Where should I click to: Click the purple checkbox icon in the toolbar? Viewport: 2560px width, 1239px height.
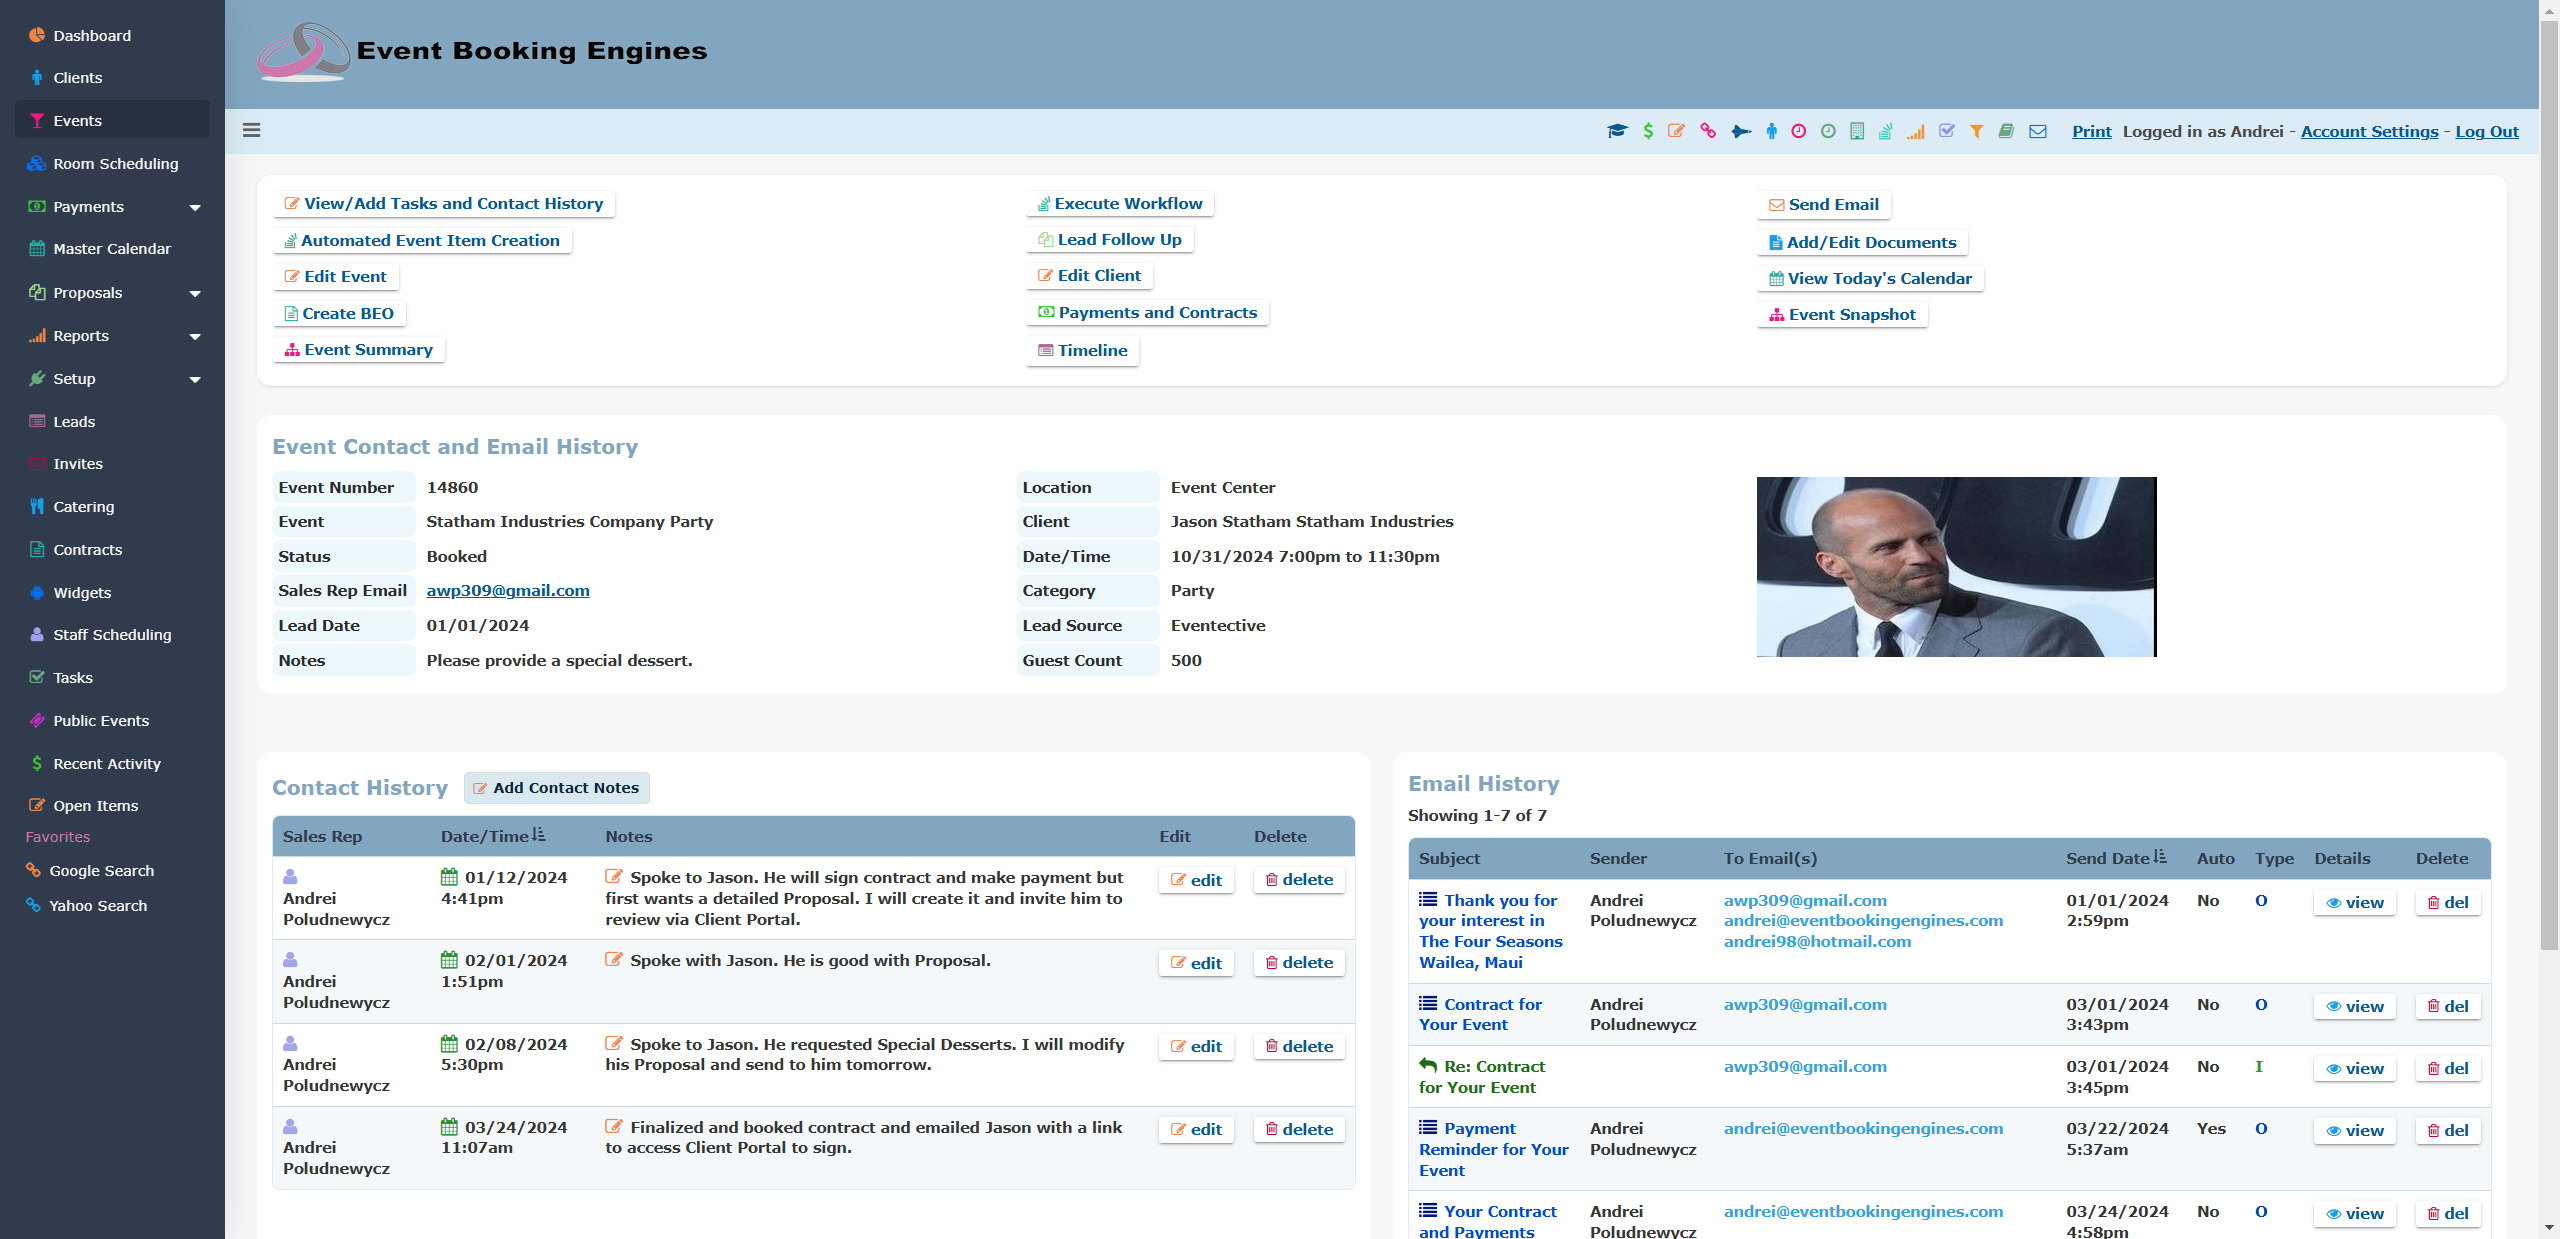coord(1947,131)
